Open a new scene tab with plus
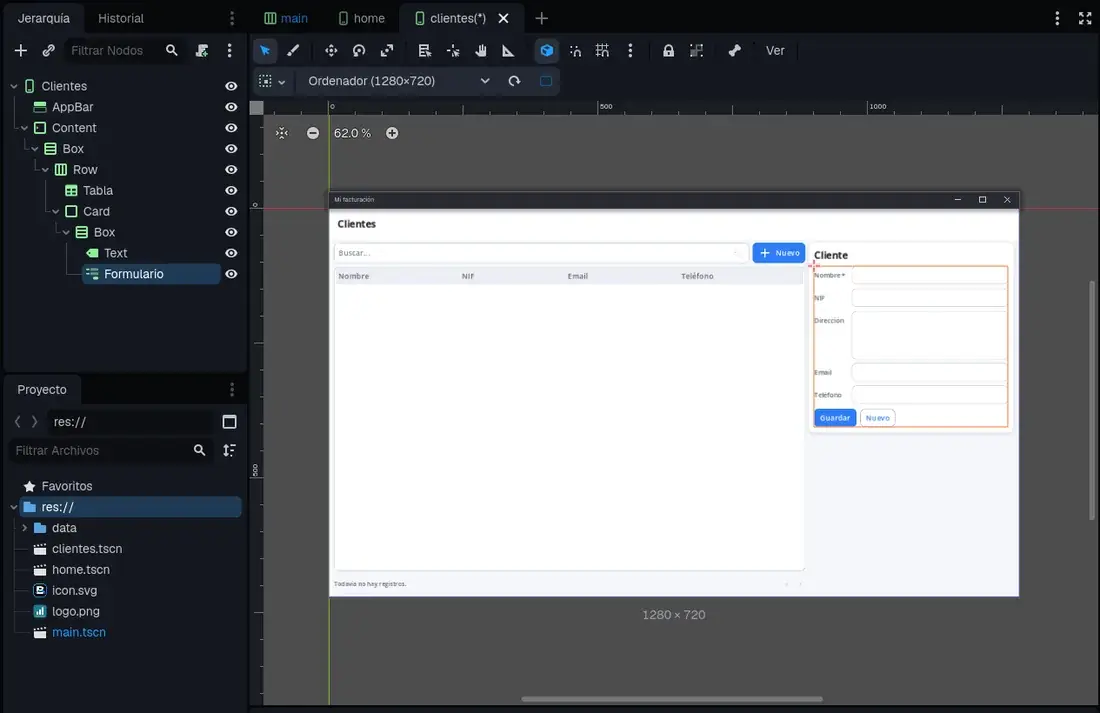Viewport: 1100px width, 713px height. (x=541, y=18)
